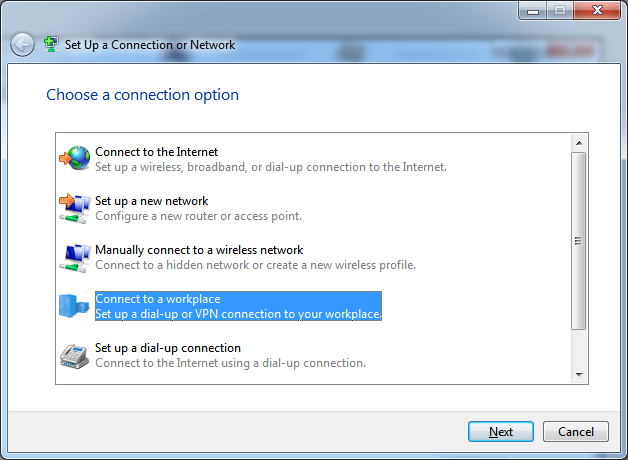628x460 pixels.
Task: Click the globe icon for Connect to the Internet
Action: click(x=75, y=158)
